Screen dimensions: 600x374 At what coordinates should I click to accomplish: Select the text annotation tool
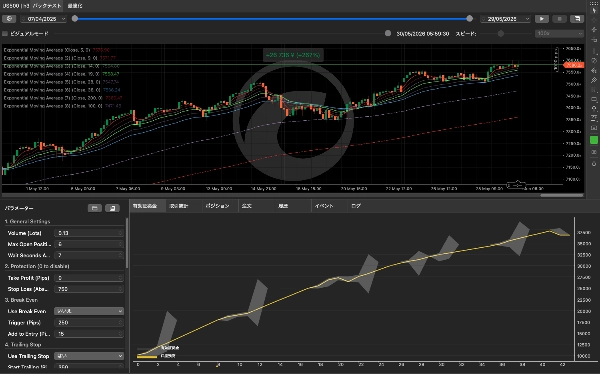click(594, 118)
